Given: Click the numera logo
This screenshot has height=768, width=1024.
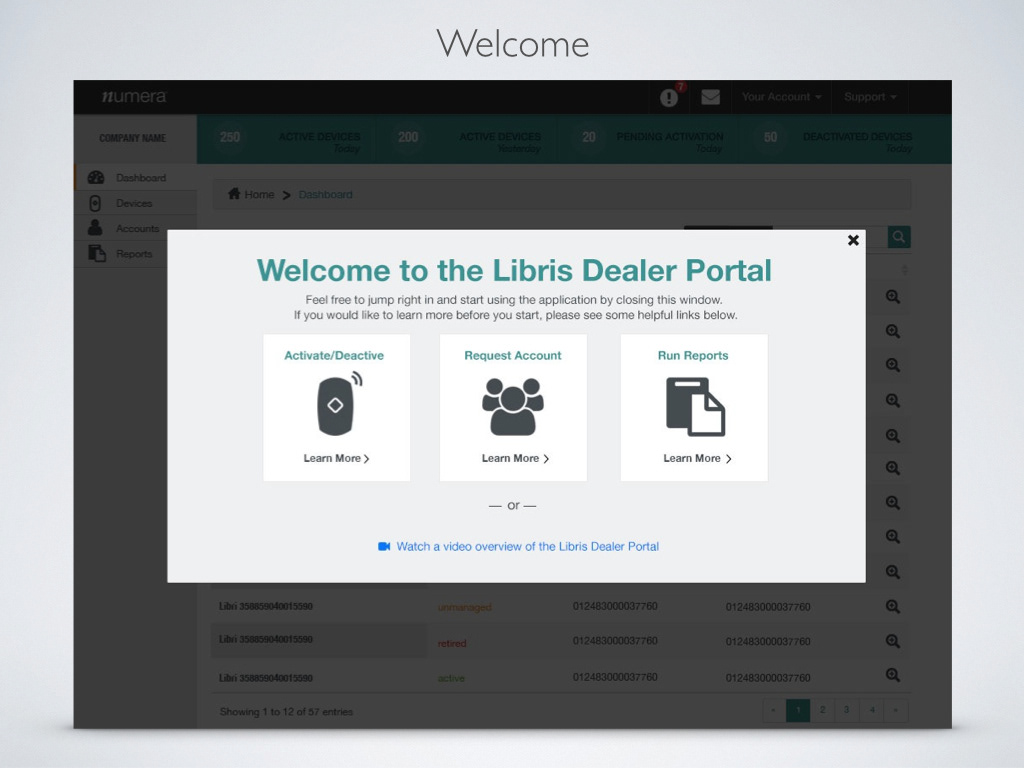Looking at the screenshot, I should [x=134, y=97].
